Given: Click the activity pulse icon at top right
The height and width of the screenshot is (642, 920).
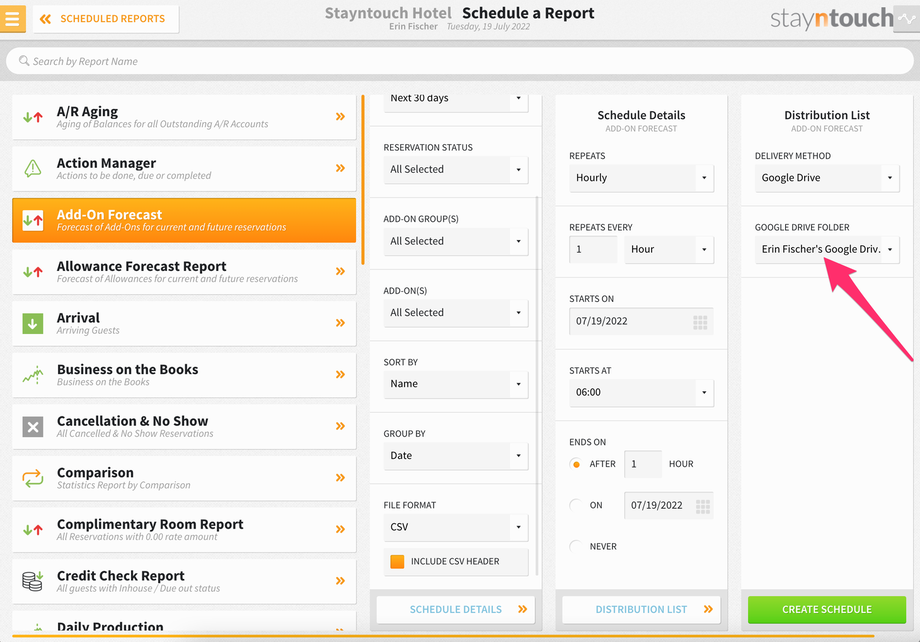Looking at the screenshot, I should (907, 19).
